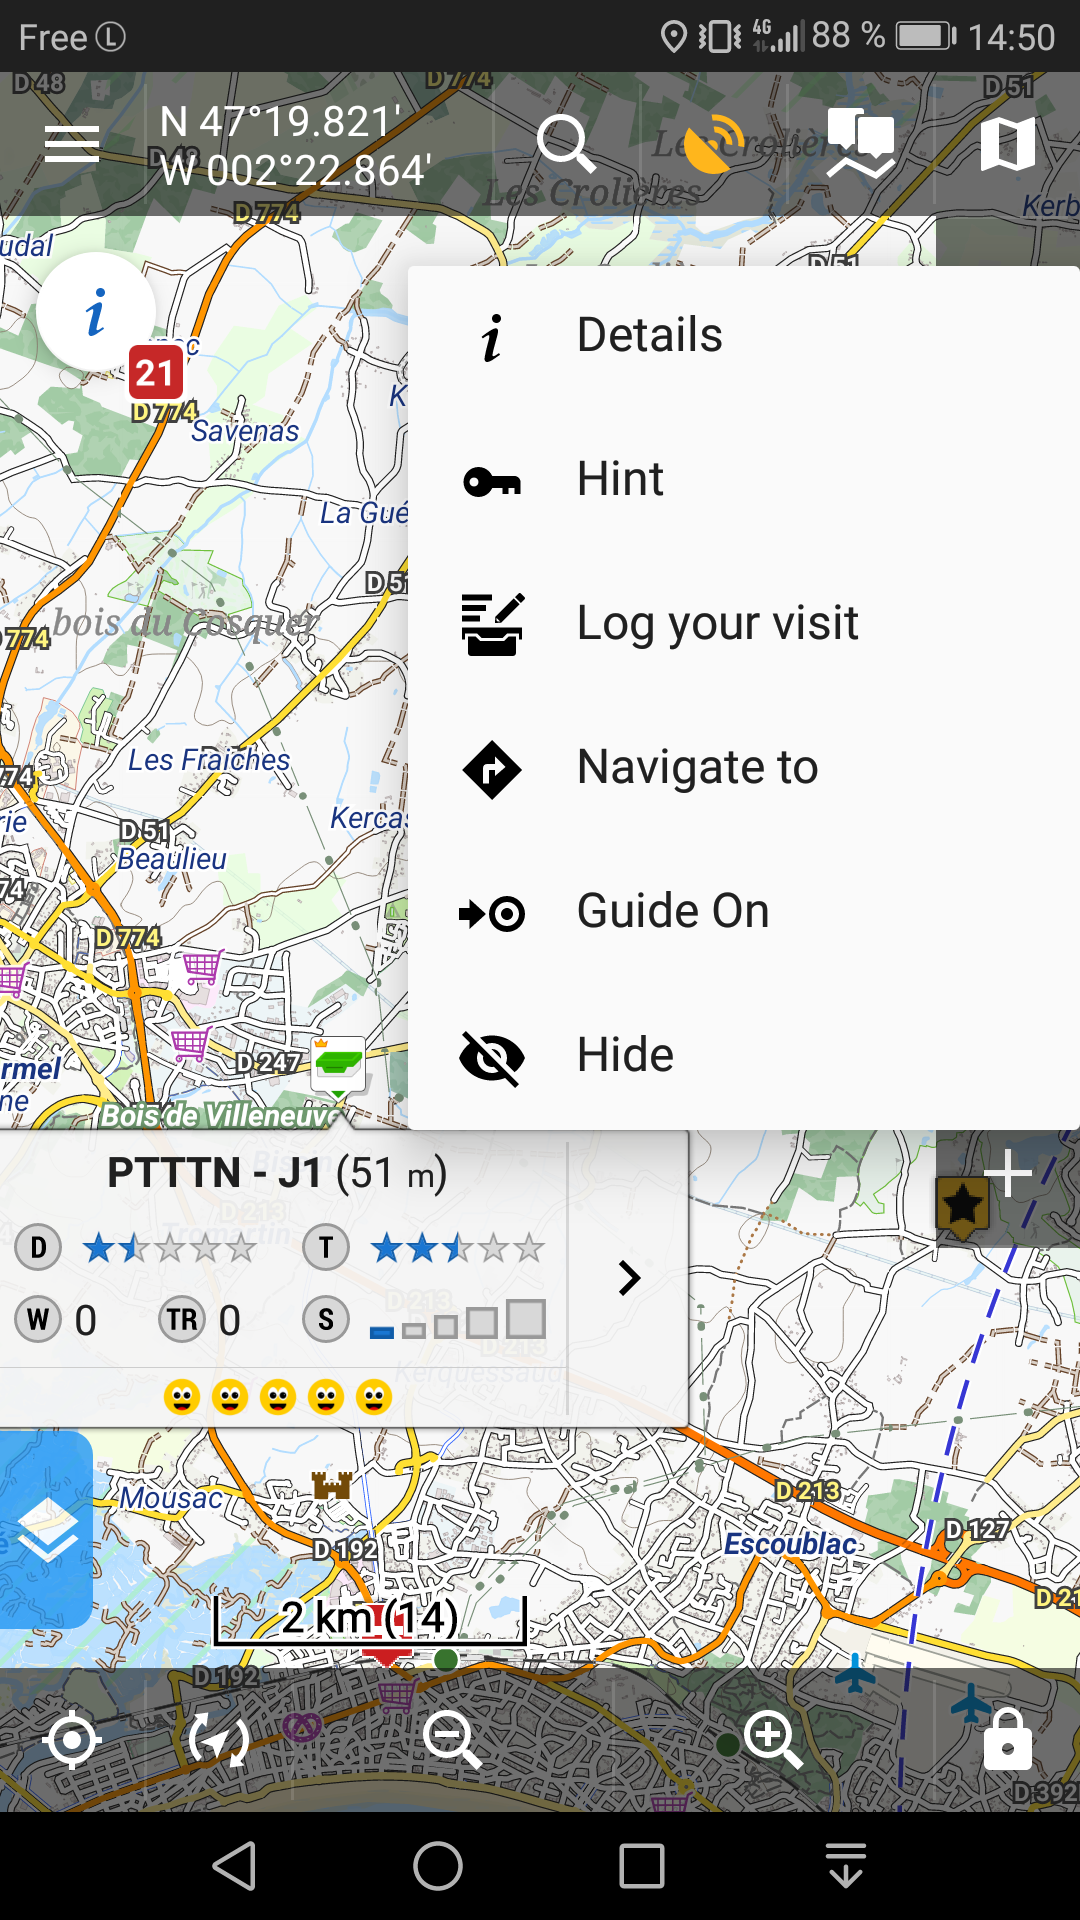The width and height of the screenshot is (1080, 1920).
Task: Tap Log your visit option
Action: point(717,624)
